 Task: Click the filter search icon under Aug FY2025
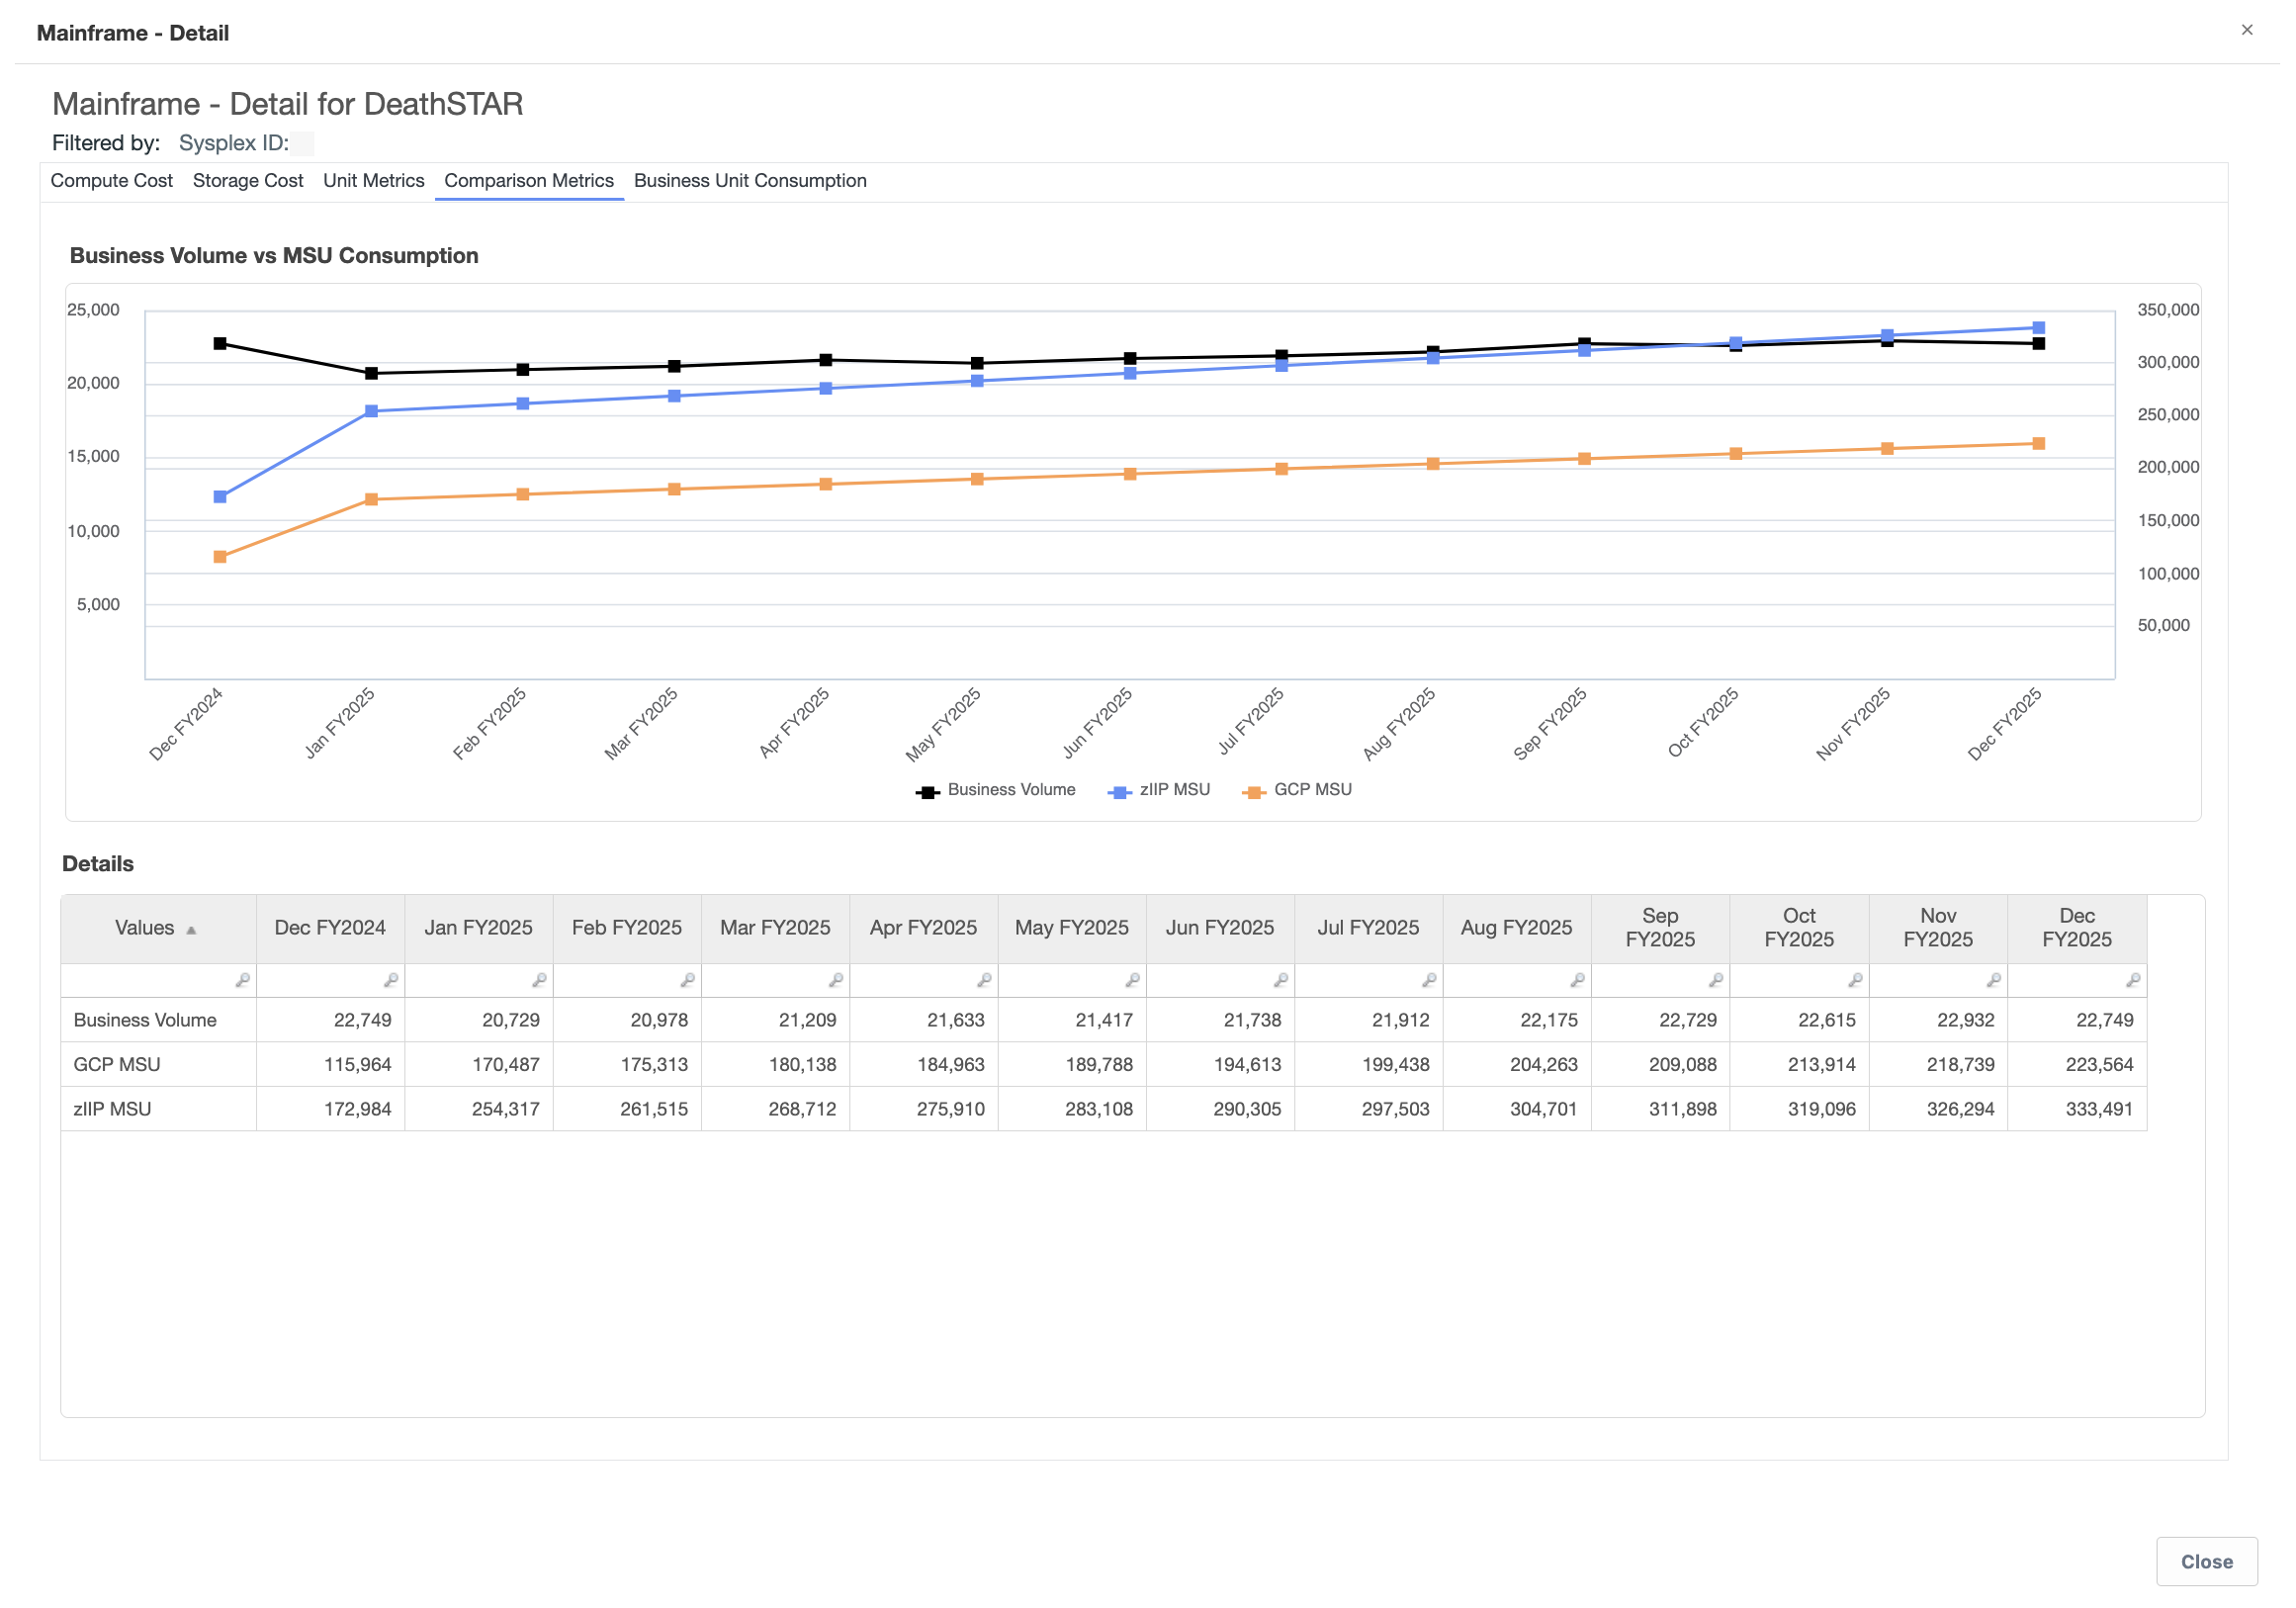point(1578,981)
